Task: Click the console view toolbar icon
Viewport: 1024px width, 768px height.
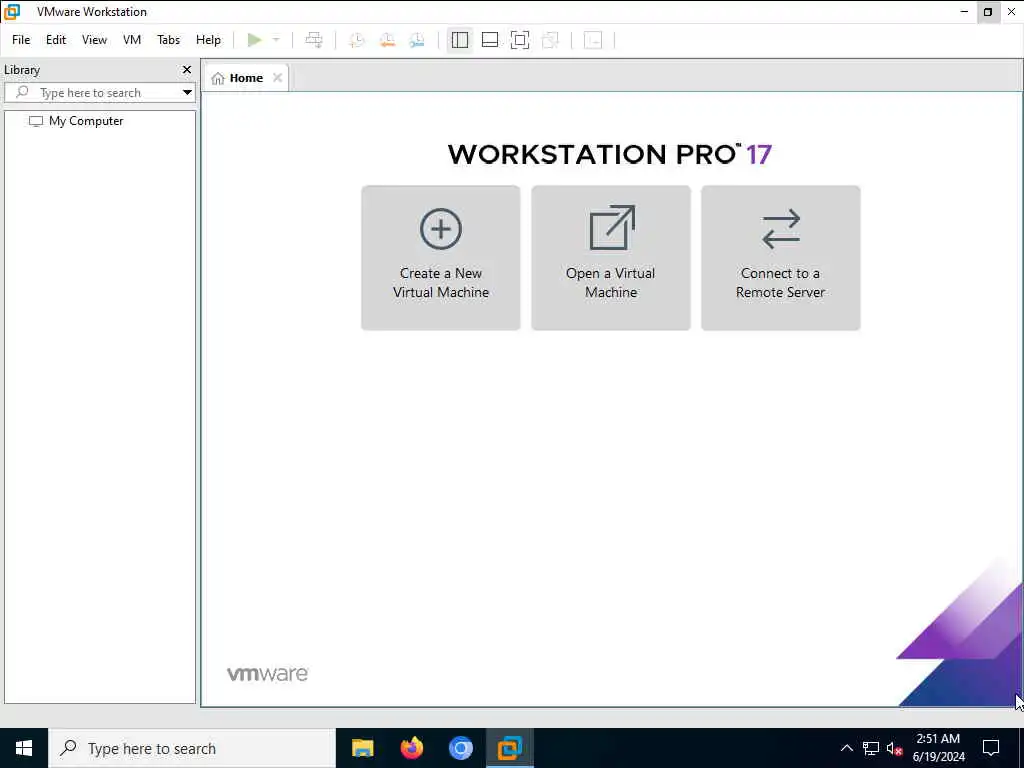Action: coord(593,40)
